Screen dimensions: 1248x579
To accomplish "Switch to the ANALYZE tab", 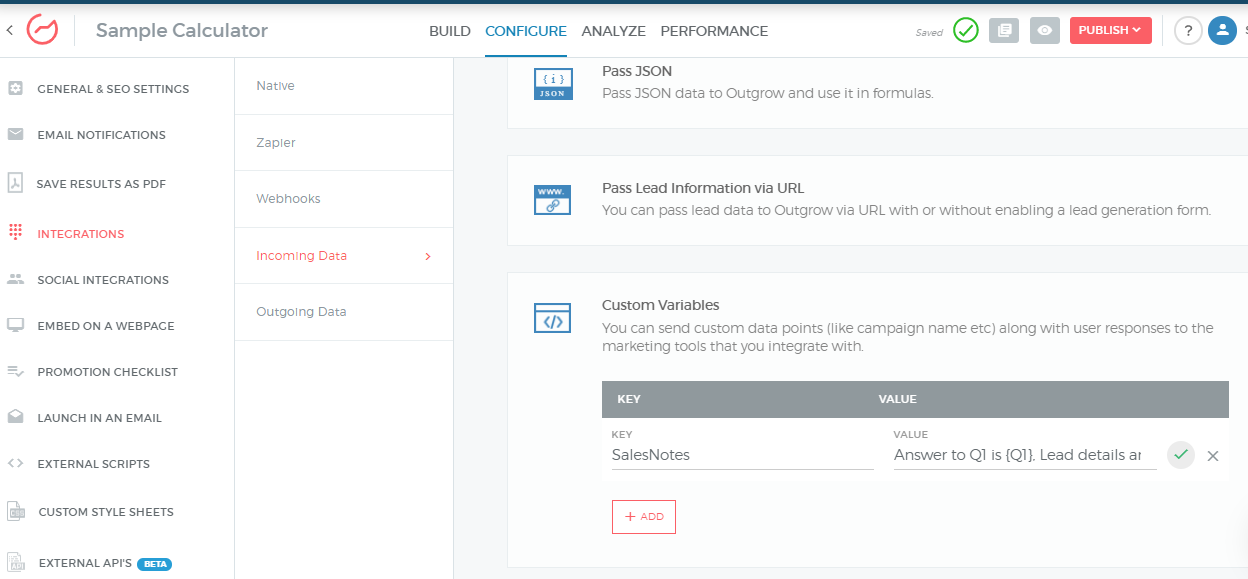I will pos(613,31).
